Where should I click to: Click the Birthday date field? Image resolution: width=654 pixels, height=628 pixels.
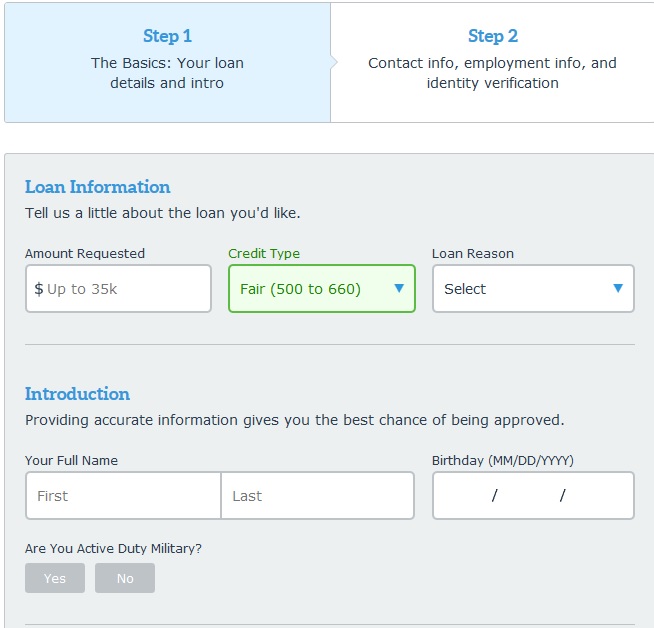(x=533, y=495)
